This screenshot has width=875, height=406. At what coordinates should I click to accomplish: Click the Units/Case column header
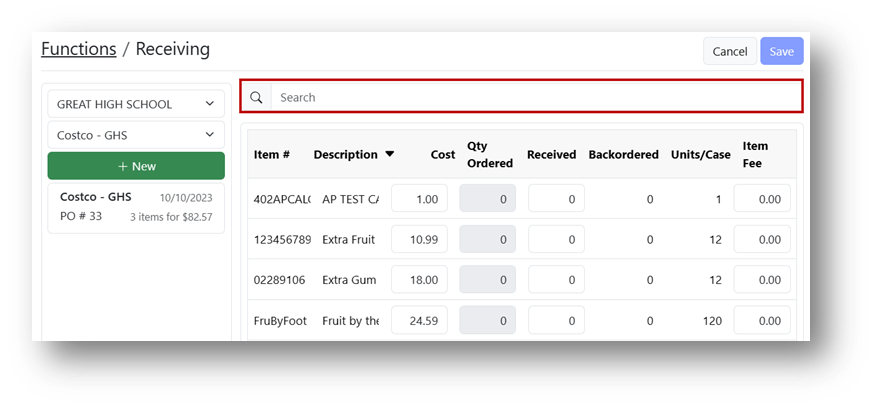tap(700, 154)
